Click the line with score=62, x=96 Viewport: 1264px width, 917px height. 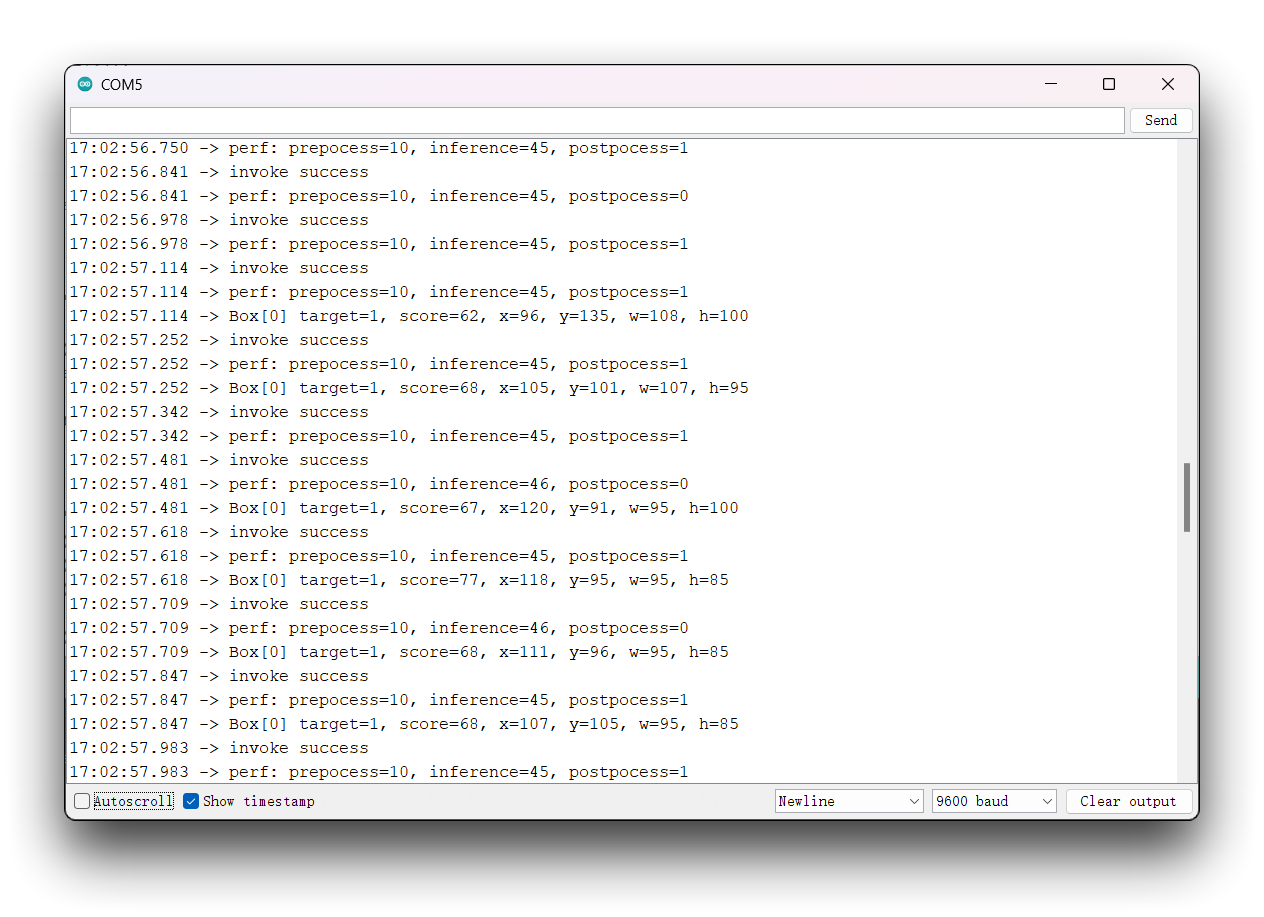409,316
